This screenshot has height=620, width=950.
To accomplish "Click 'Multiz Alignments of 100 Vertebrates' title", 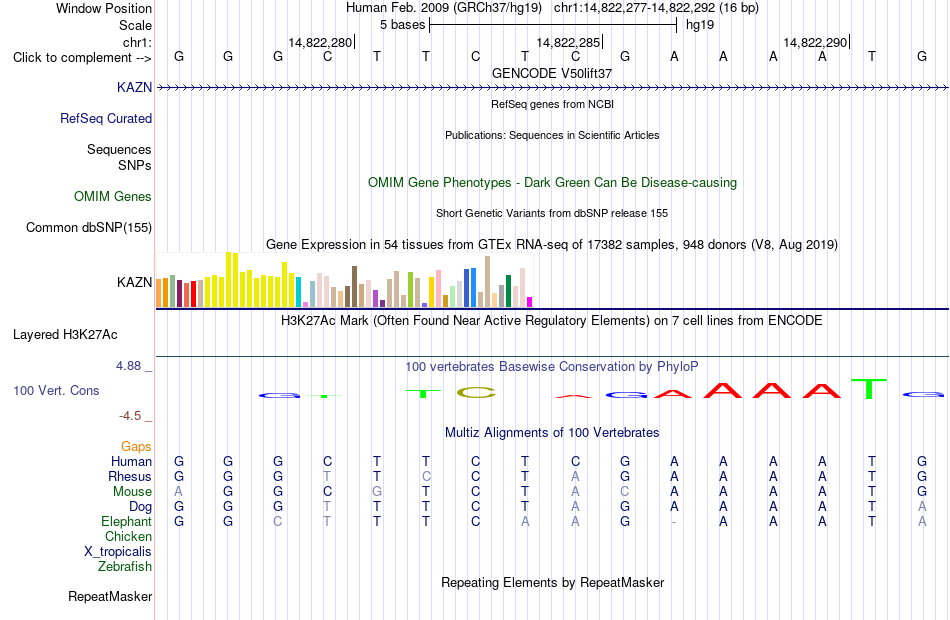I will [x=552, y=433].
